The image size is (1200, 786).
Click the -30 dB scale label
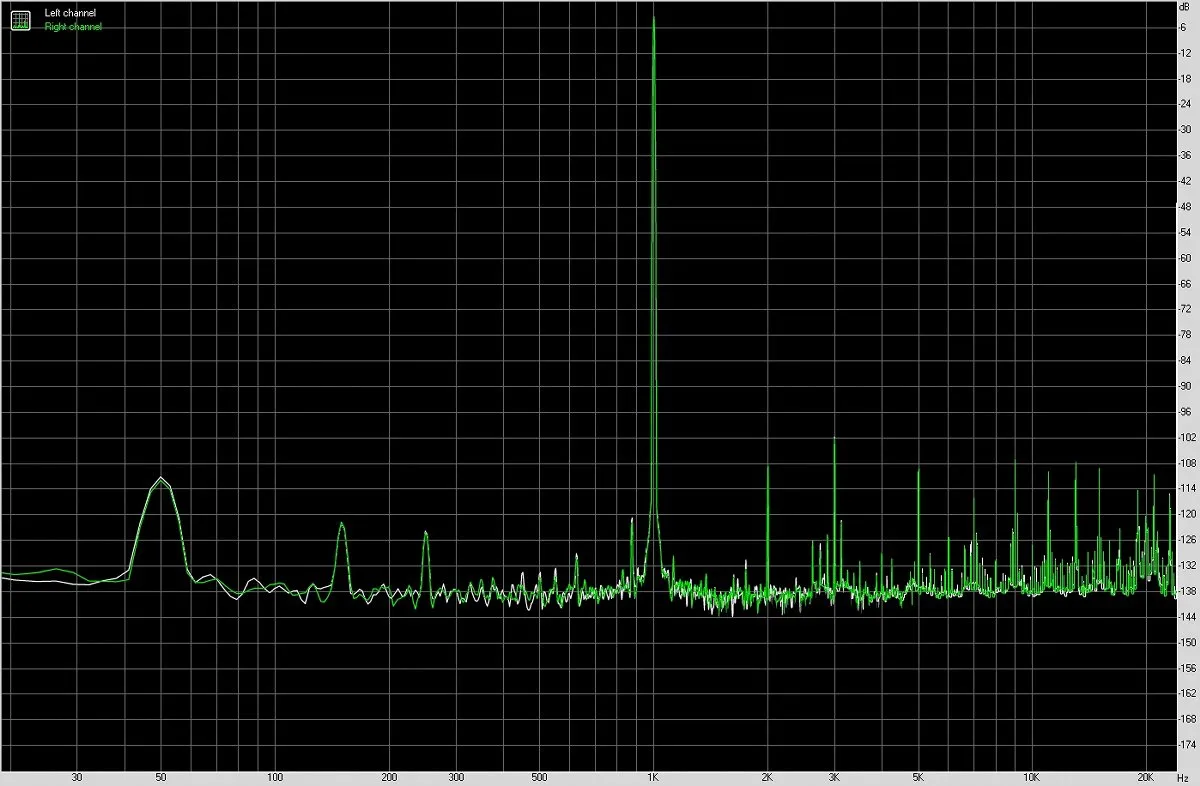[1183, 129]
